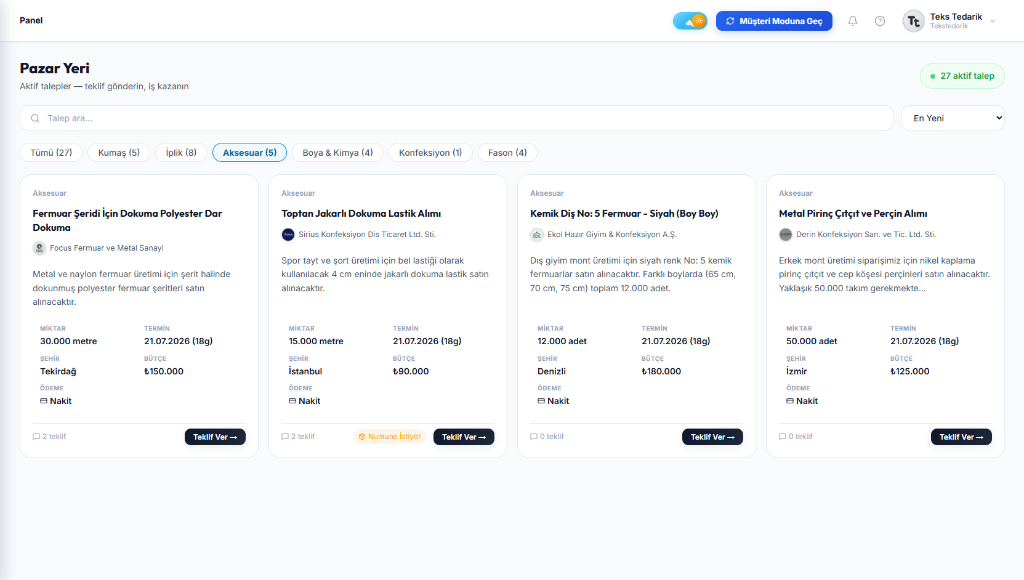Click Teklif Ver on the Kemik Diş Fermuar card
Screen dimensions: 1024x580
click(712, 437)
